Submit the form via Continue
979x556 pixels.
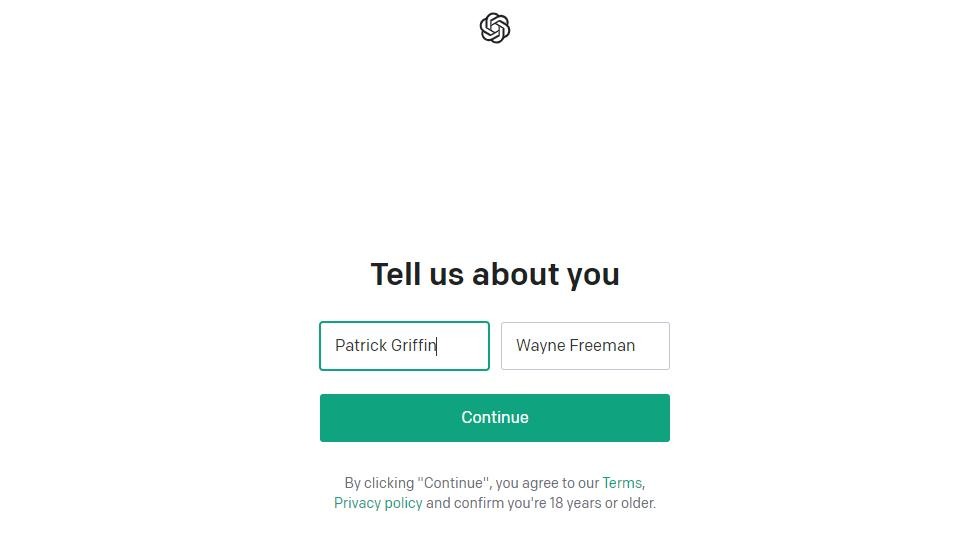tap(494, 417)
